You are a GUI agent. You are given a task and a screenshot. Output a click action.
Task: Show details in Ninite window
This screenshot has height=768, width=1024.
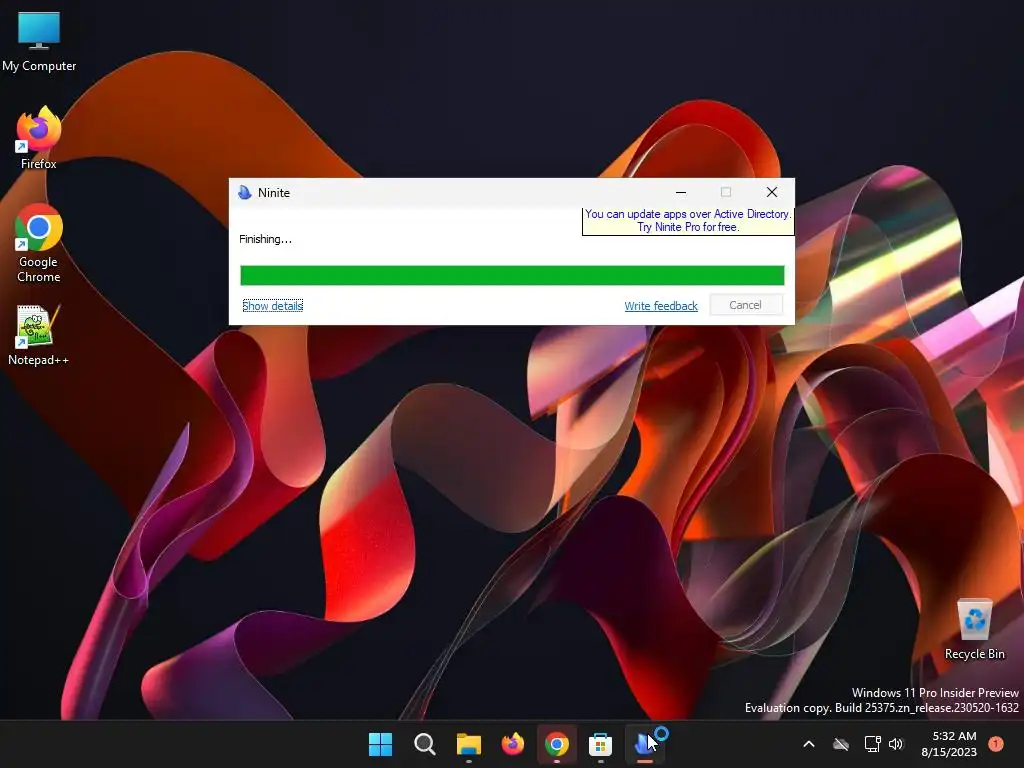click(x=272, y=306)
